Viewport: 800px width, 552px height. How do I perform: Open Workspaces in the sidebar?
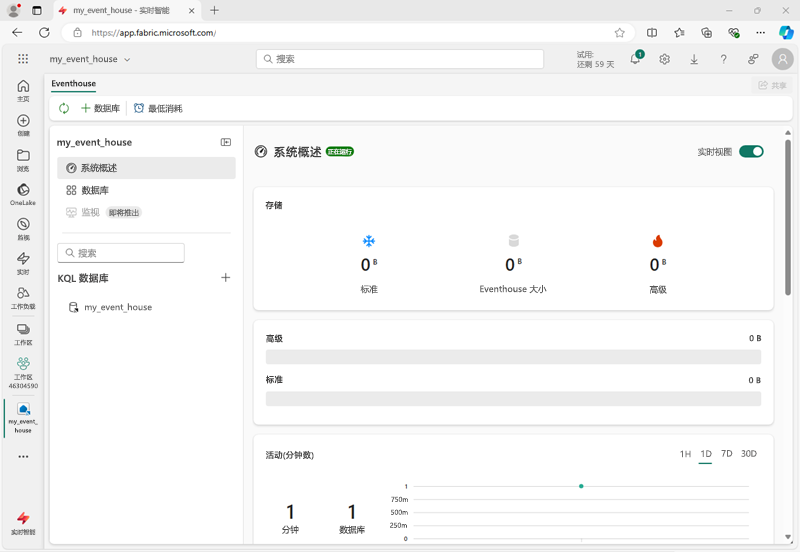click(23, 334)
